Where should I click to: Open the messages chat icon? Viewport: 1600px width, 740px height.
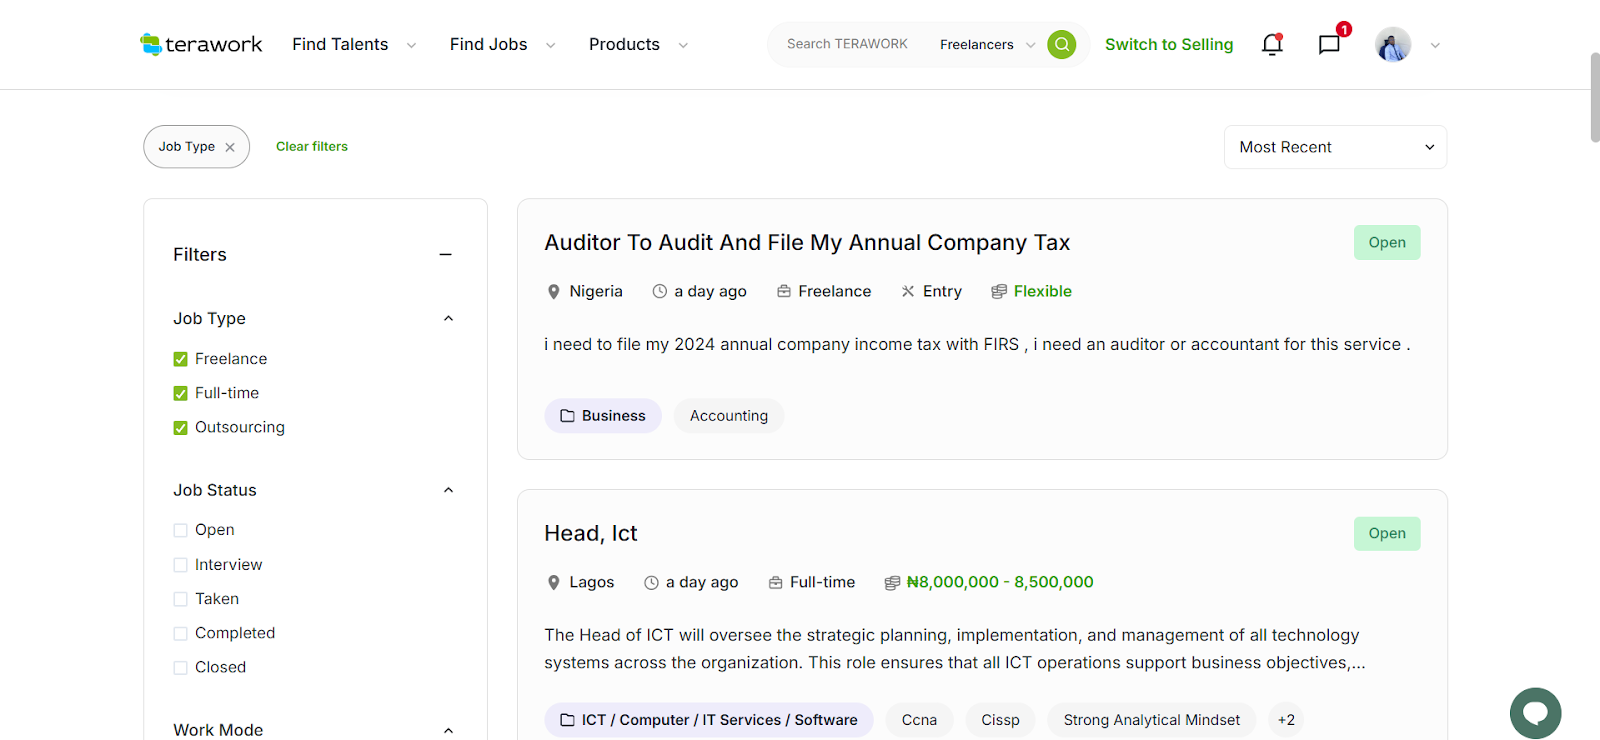tap(1329, 45)
